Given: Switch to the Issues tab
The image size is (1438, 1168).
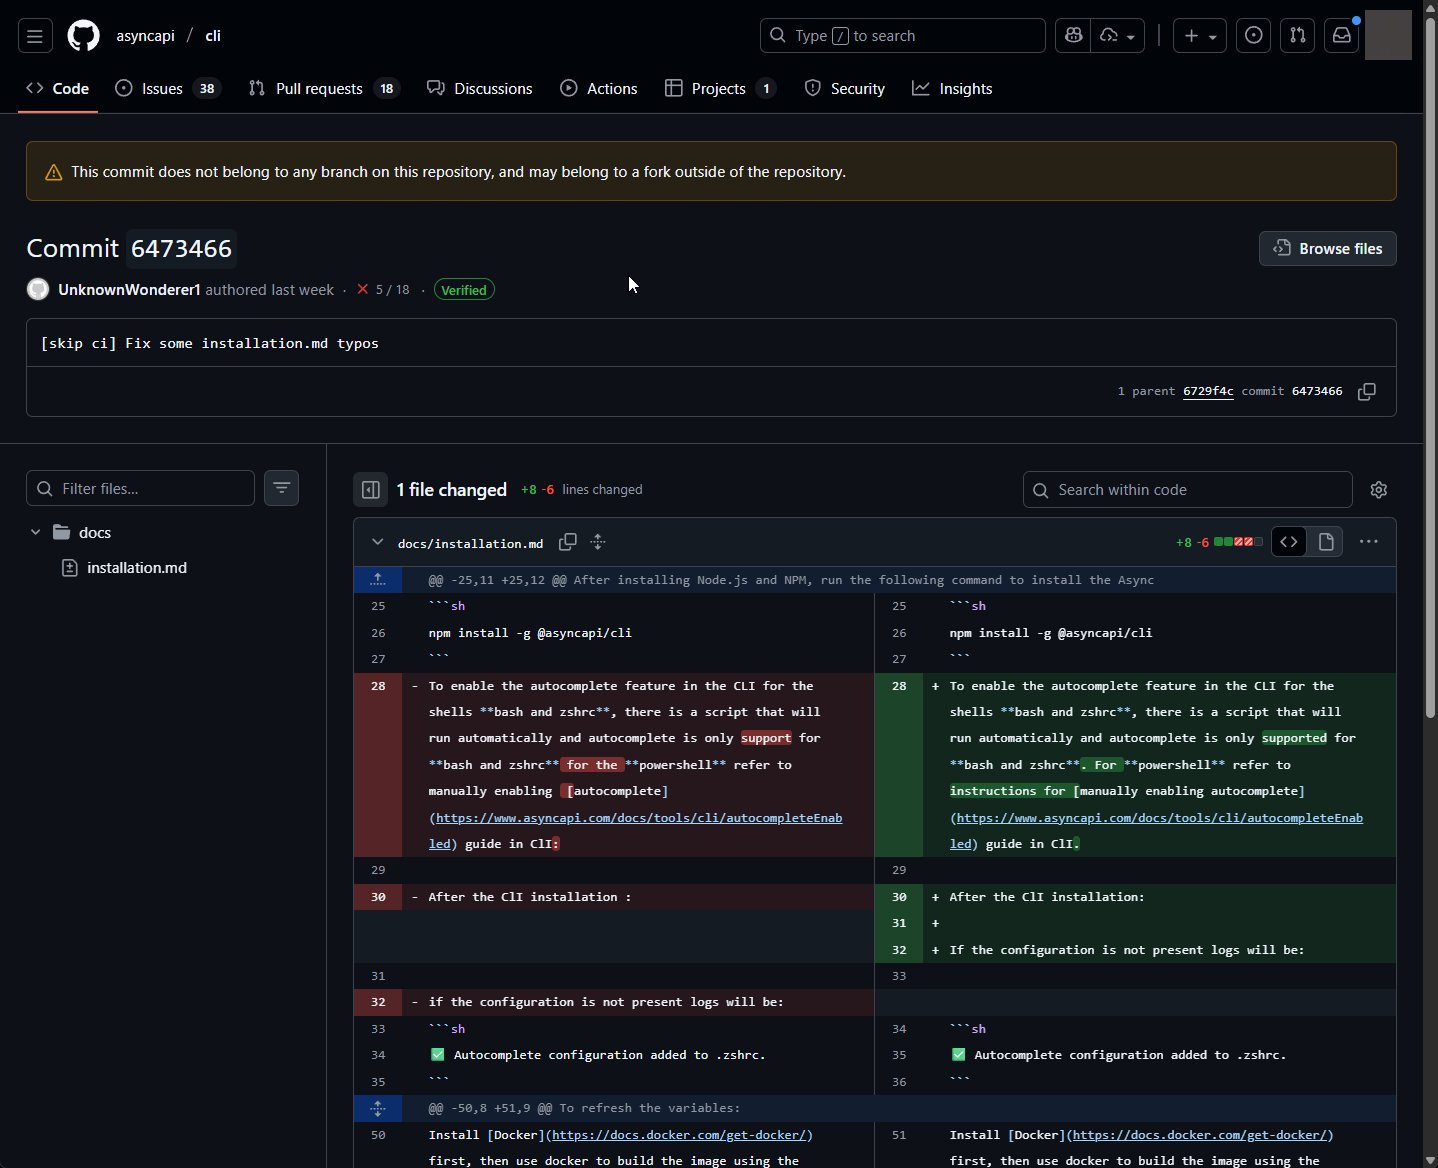Looking at the screenshot, I should [168, 89].
